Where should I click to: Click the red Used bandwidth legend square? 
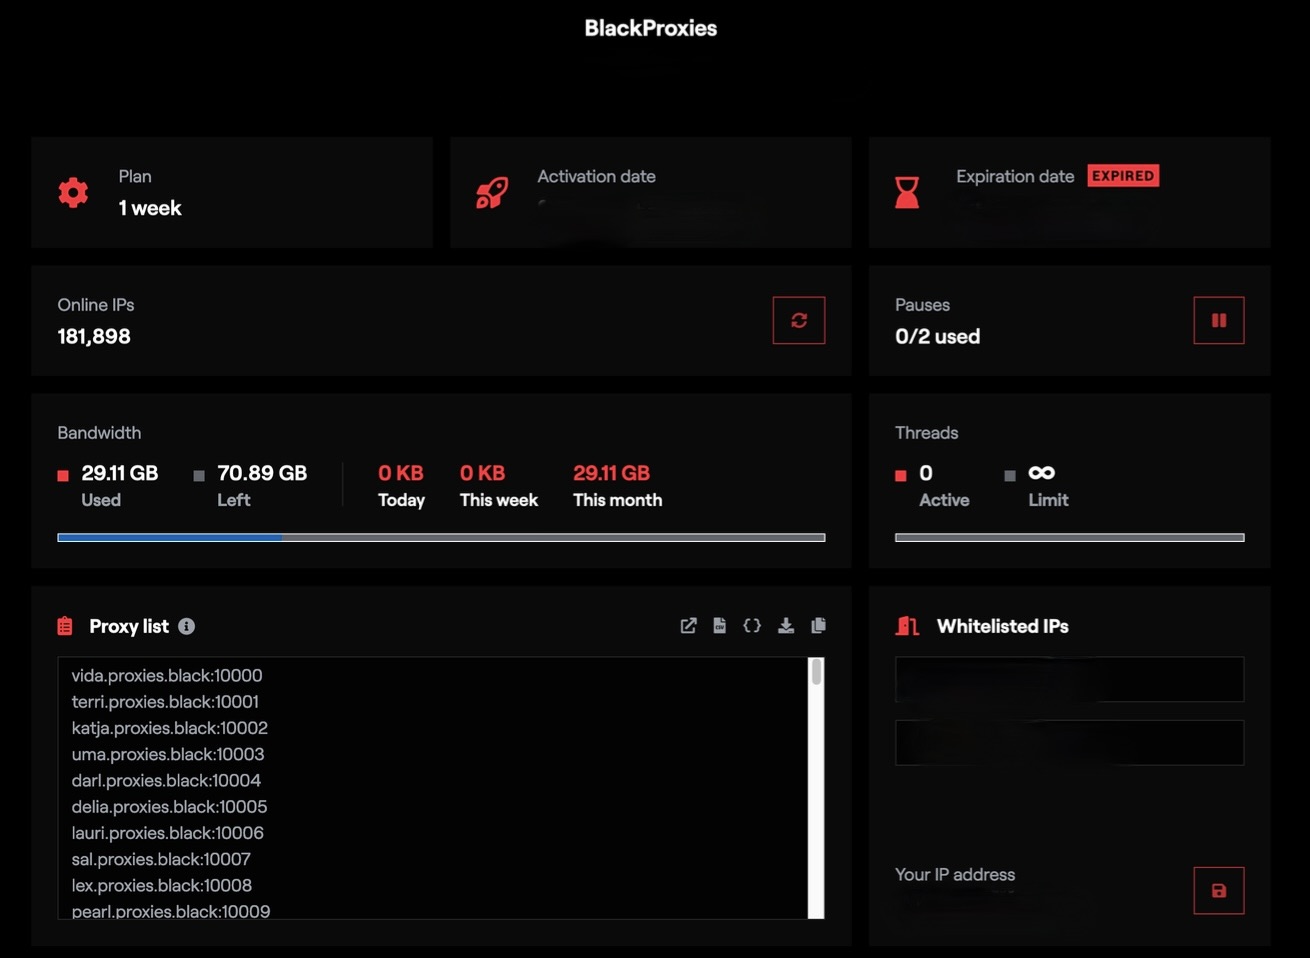coord(61,473)
